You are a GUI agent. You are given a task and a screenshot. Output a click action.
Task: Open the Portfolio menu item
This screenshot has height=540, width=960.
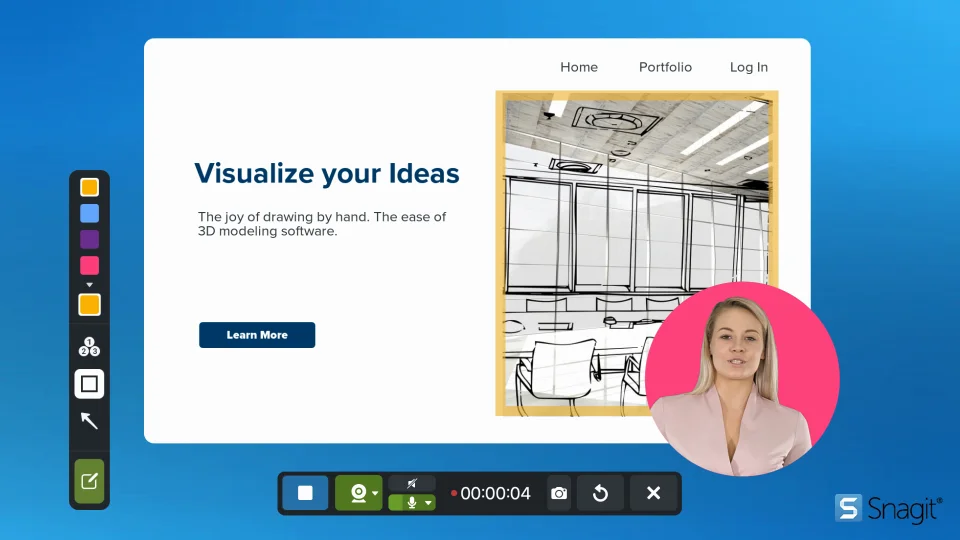click(x=665, y=67)
